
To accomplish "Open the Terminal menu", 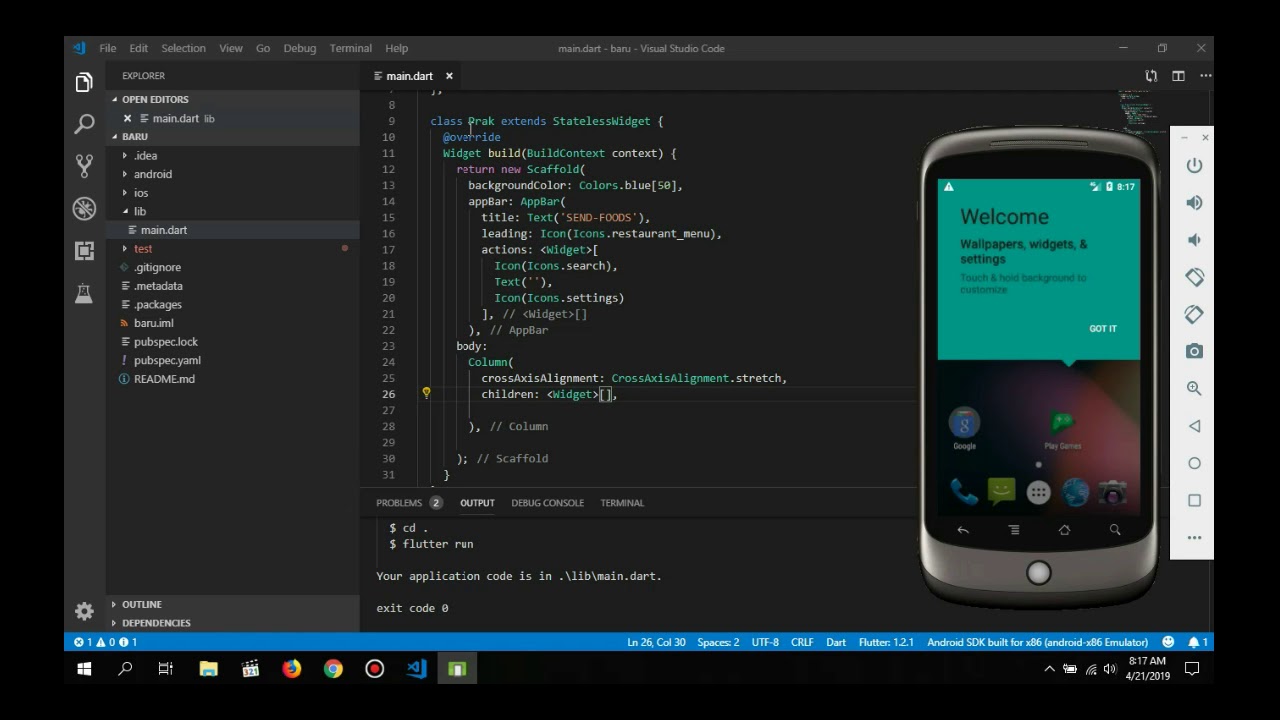I will point(350,48).
